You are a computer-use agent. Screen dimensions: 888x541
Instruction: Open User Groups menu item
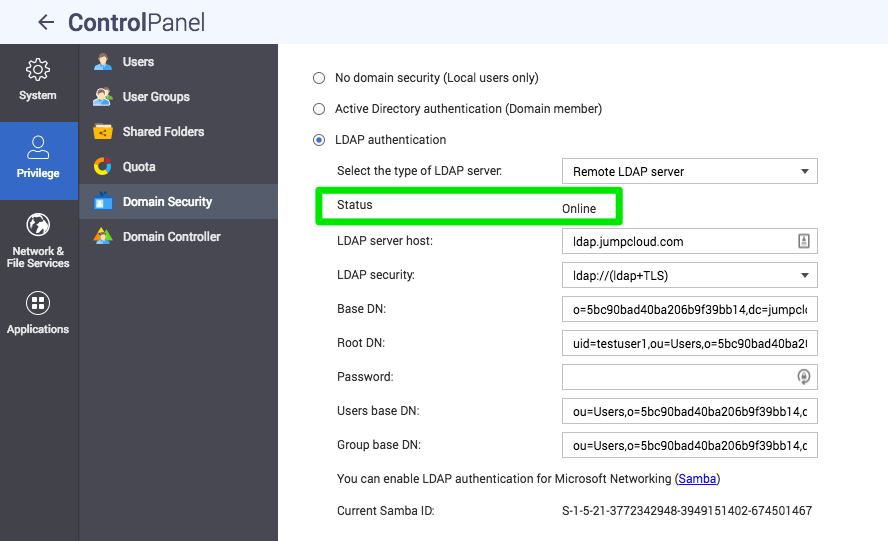pyautogui.click(x=156, y=97)
